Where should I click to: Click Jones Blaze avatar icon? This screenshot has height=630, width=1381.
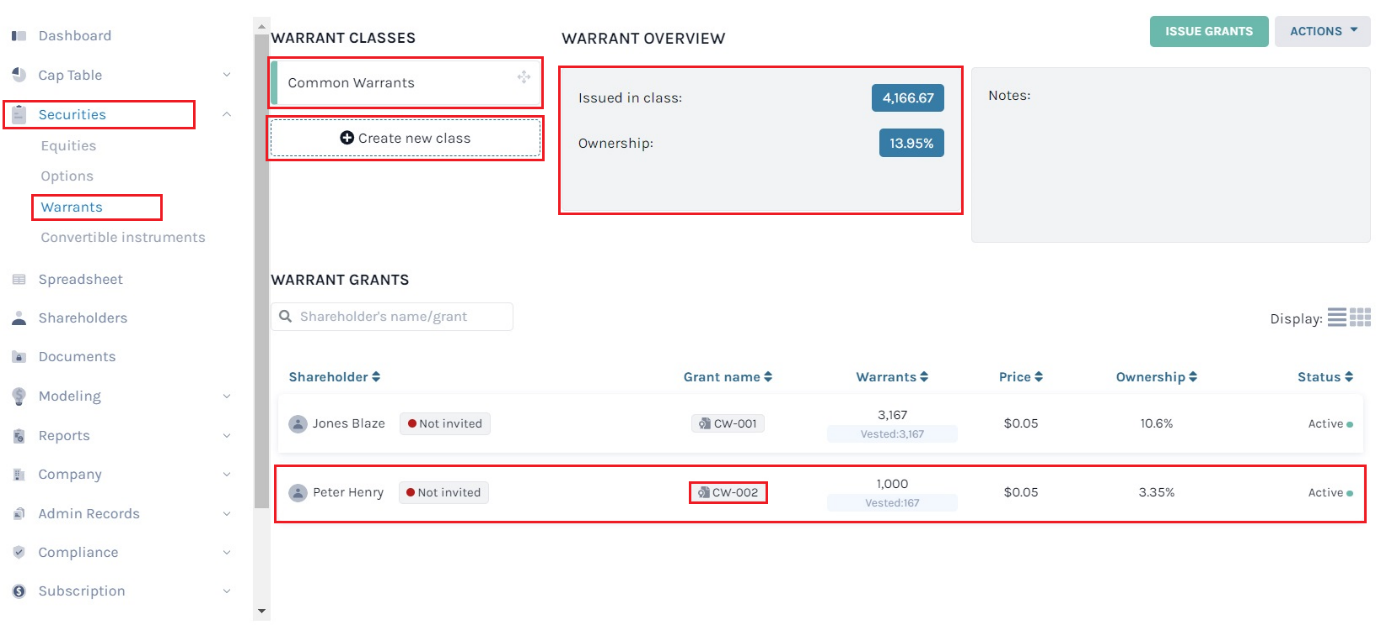coord(298,424)
